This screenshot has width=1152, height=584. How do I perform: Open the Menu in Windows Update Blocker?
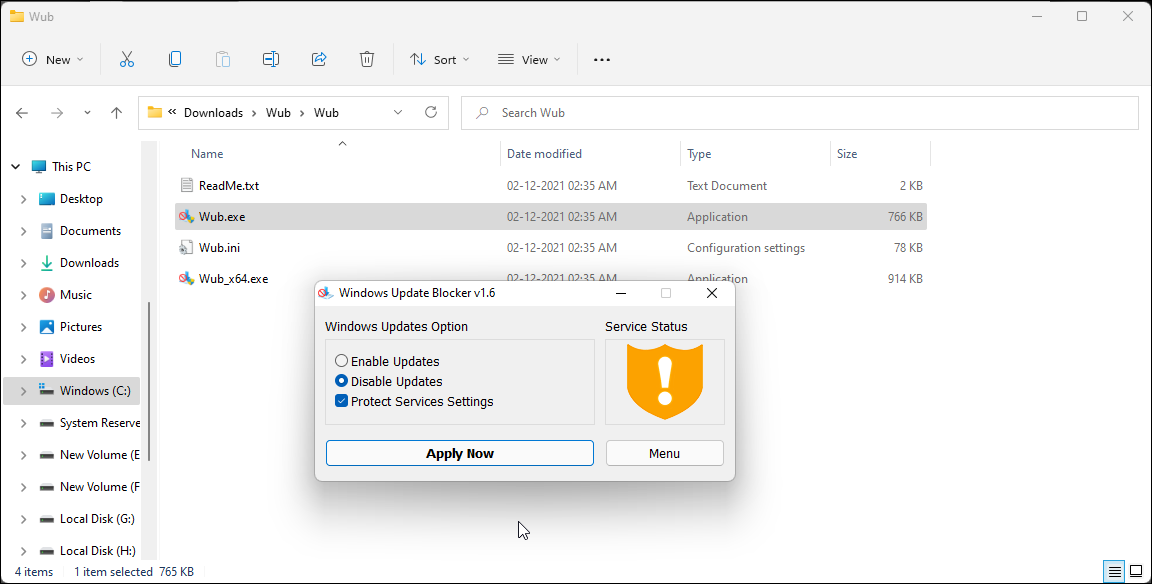(664, 453)
